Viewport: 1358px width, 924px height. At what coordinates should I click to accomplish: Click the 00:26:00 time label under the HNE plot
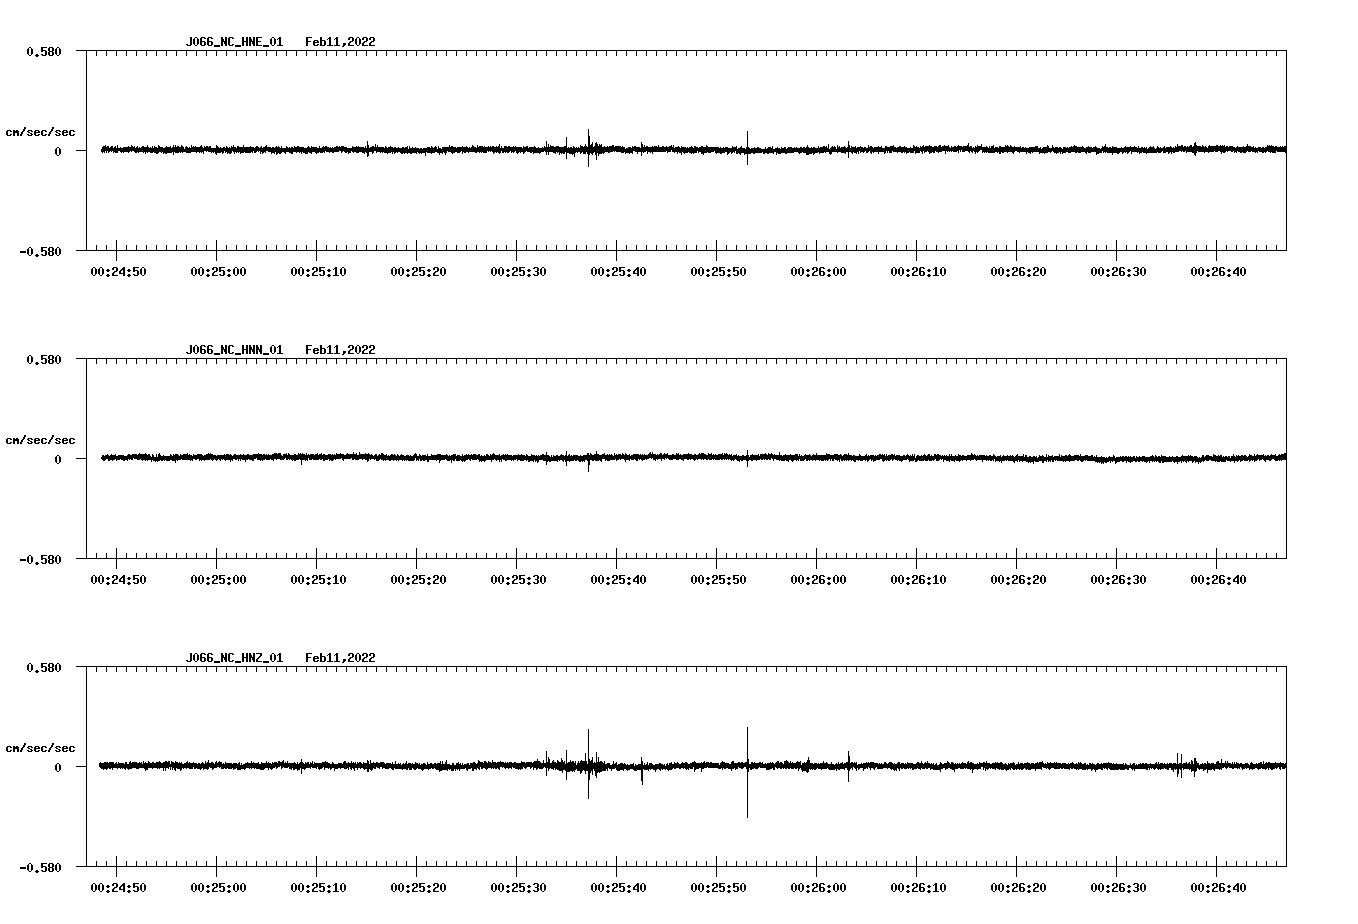[x=818, y=272]
